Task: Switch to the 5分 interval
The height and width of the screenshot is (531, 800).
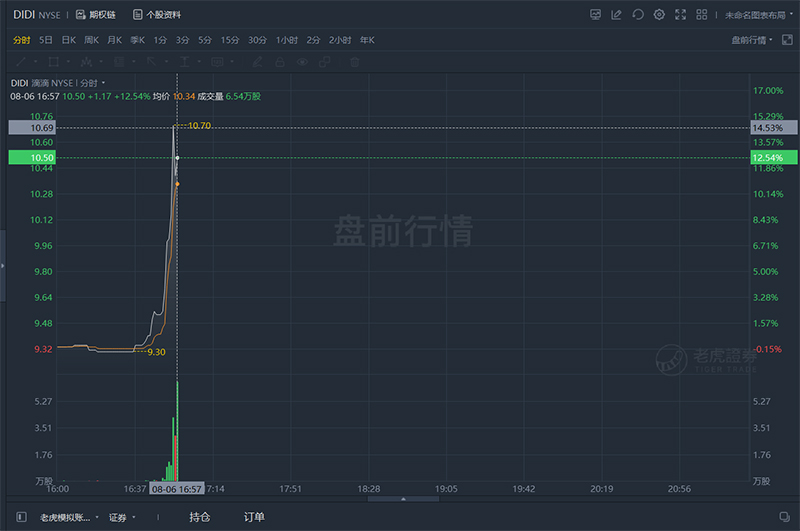Action: 205,40
